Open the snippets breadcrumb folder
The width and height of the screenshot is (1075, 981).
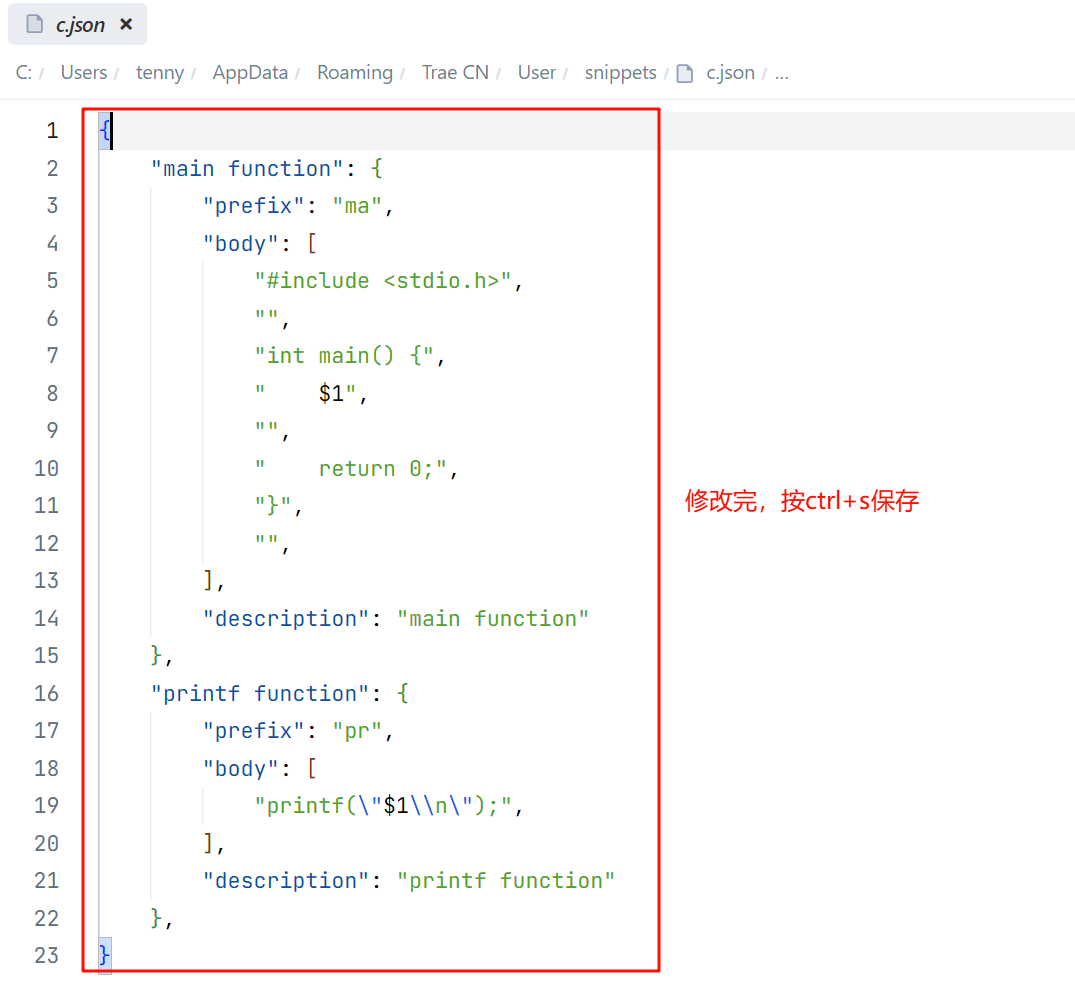point(620,73)
